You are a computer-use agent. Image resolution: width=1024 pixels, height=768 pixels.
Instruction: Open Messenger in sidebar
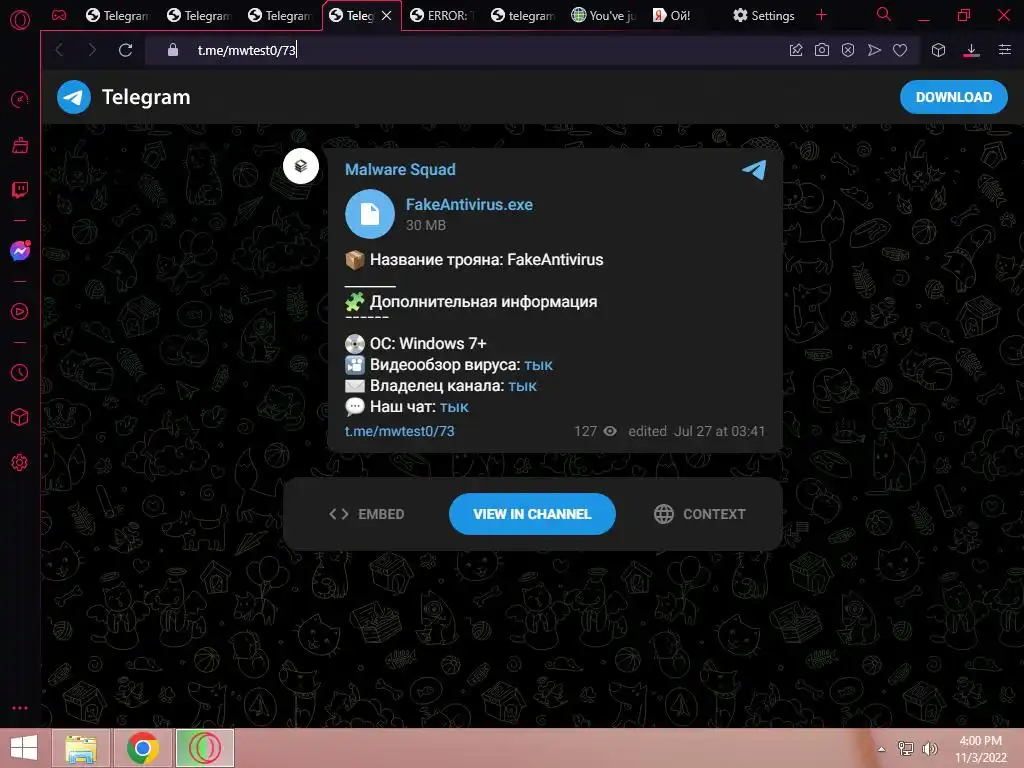[x=20, y=251]
